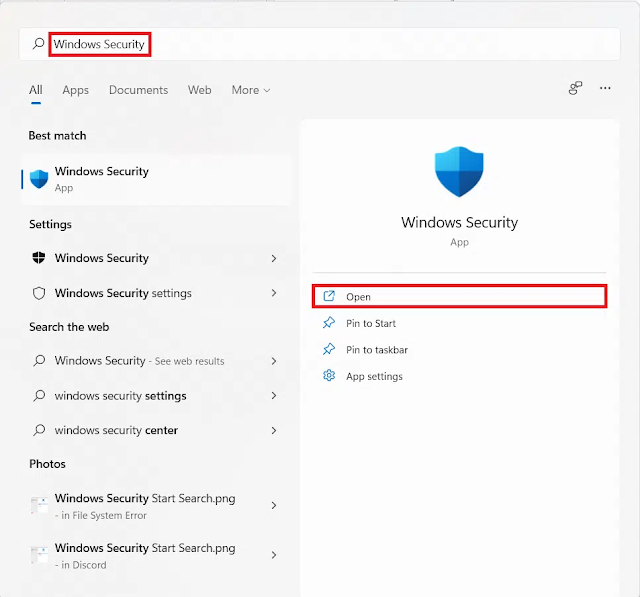Click the account/feedback icon at top right

coord(575,88)
